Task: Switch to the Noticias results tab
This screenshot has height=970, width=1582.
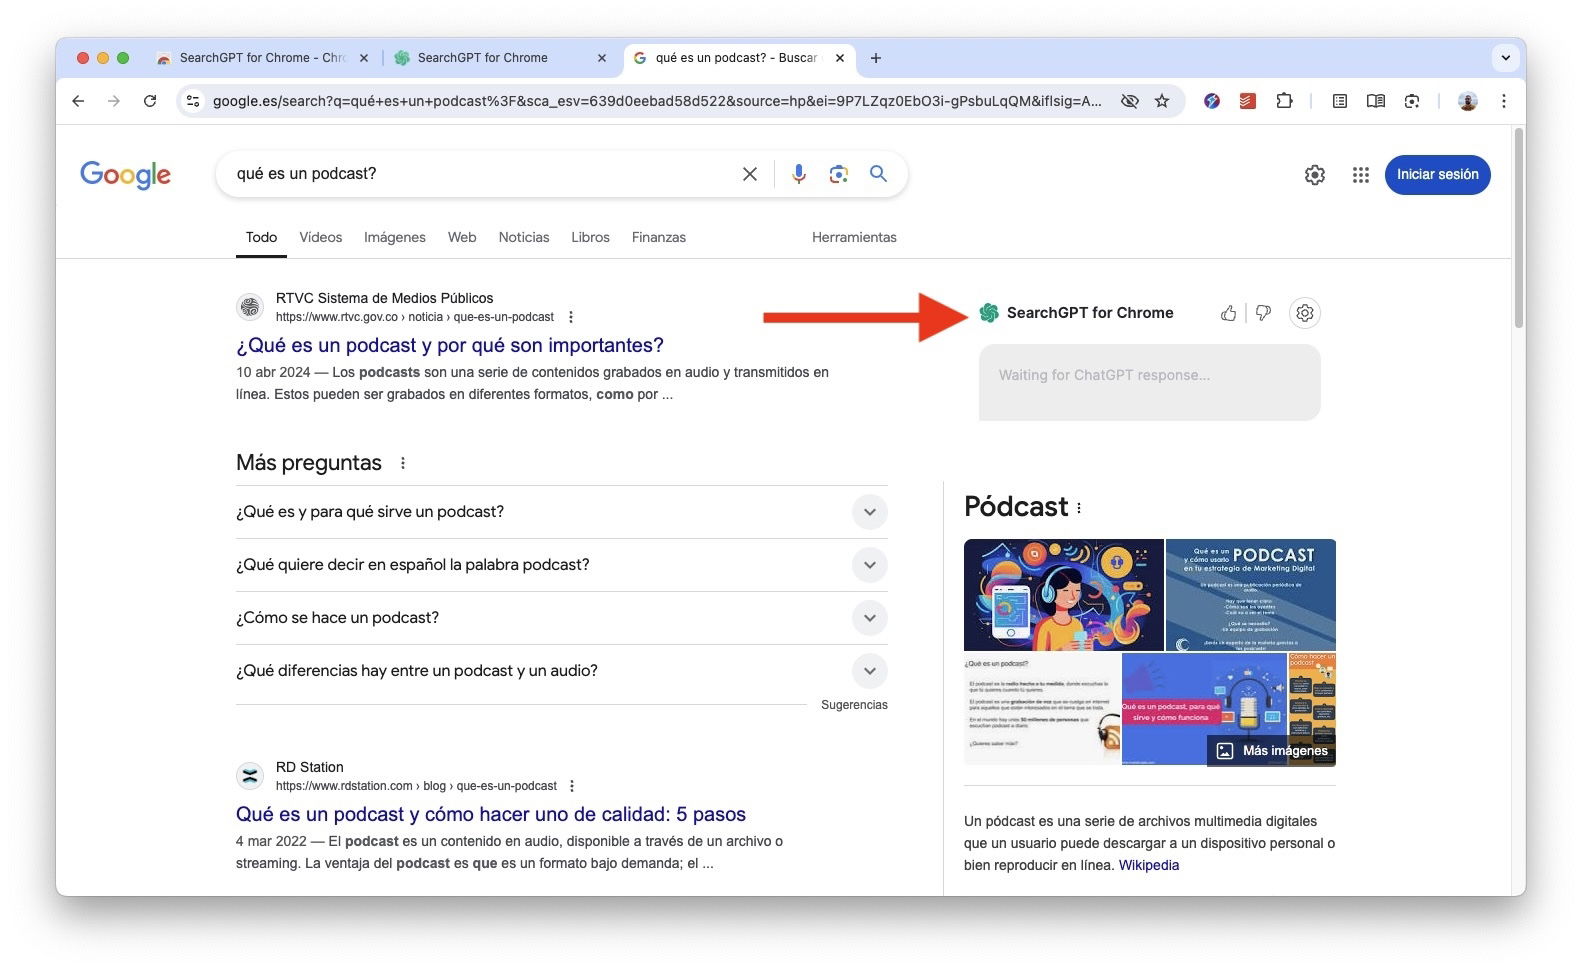Action: point(524,237)
